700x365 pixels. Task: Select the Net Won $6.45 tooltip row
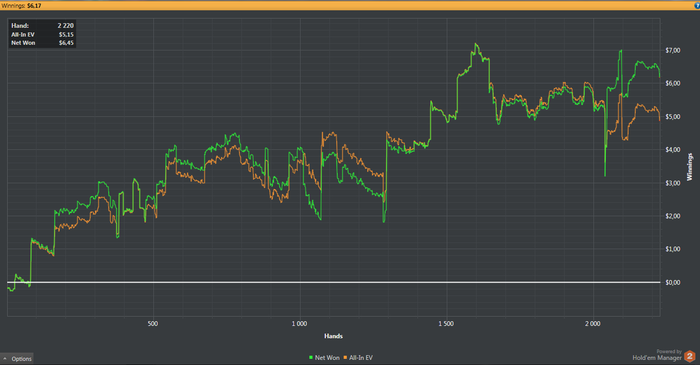[x=42, y=43]
